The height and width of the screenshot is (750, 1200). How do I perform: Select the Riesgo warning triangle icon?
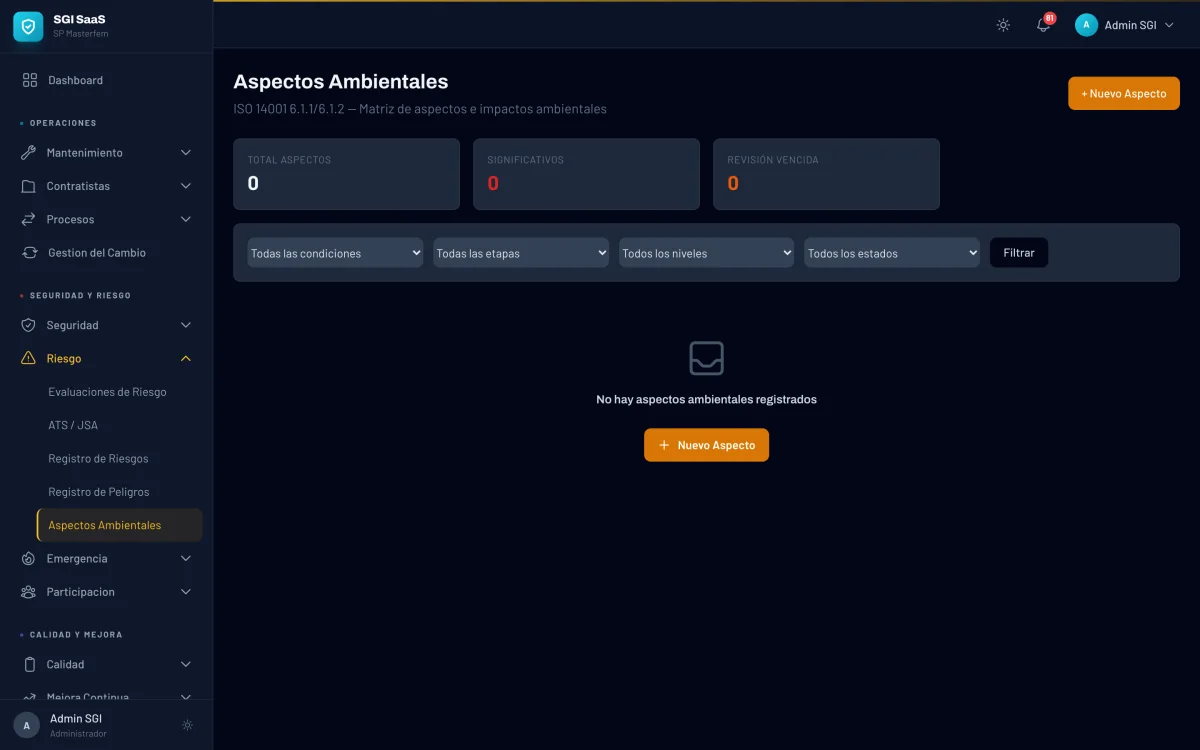[x=29, y=358]
